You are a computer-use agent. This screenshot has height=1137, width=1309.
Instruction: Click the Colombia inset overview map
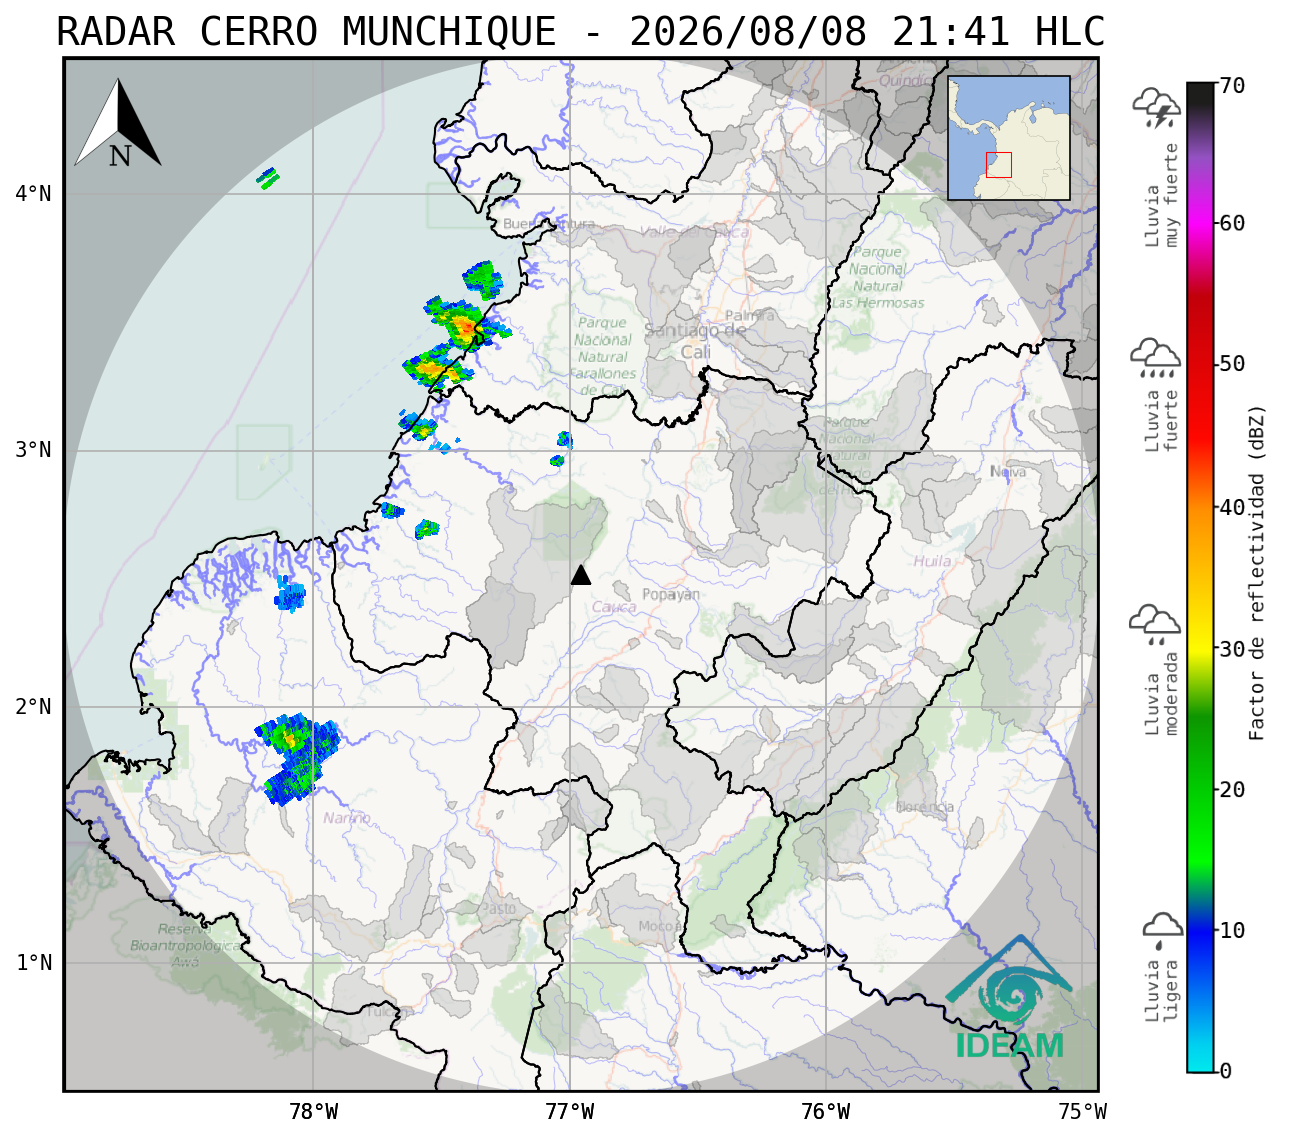(x=1009, y=138)
